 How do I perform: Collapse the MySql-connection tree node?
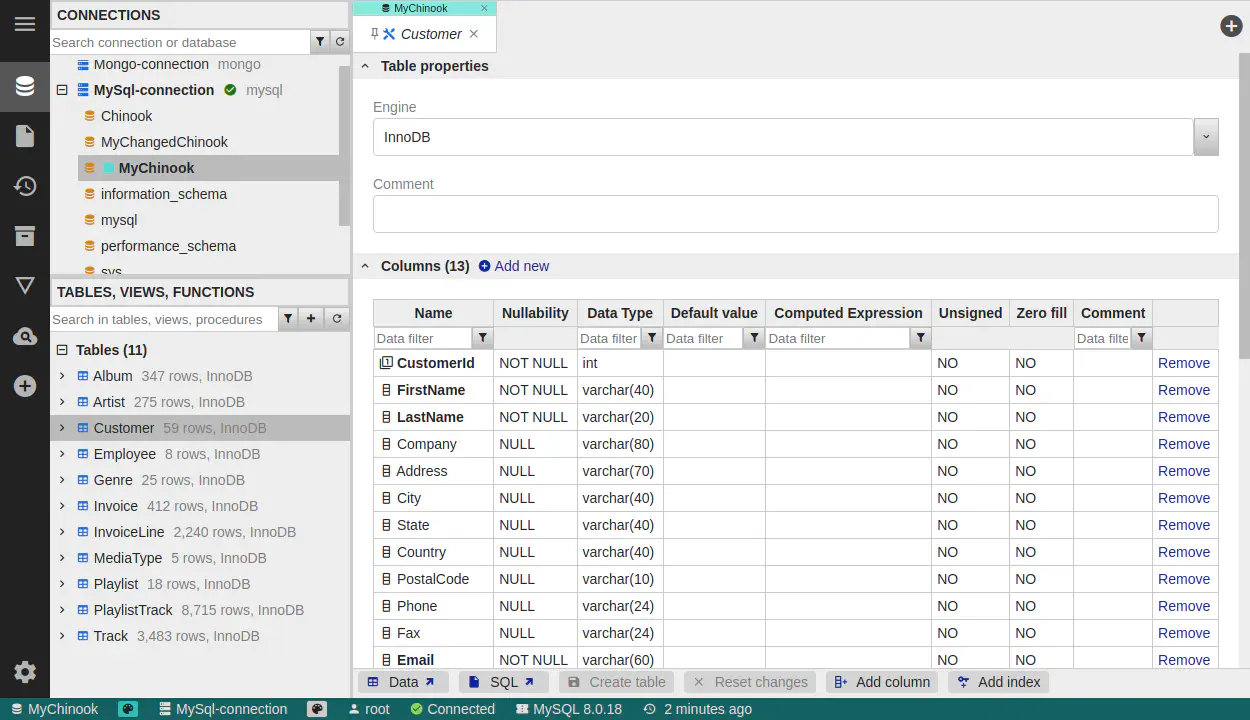[62, 90]
